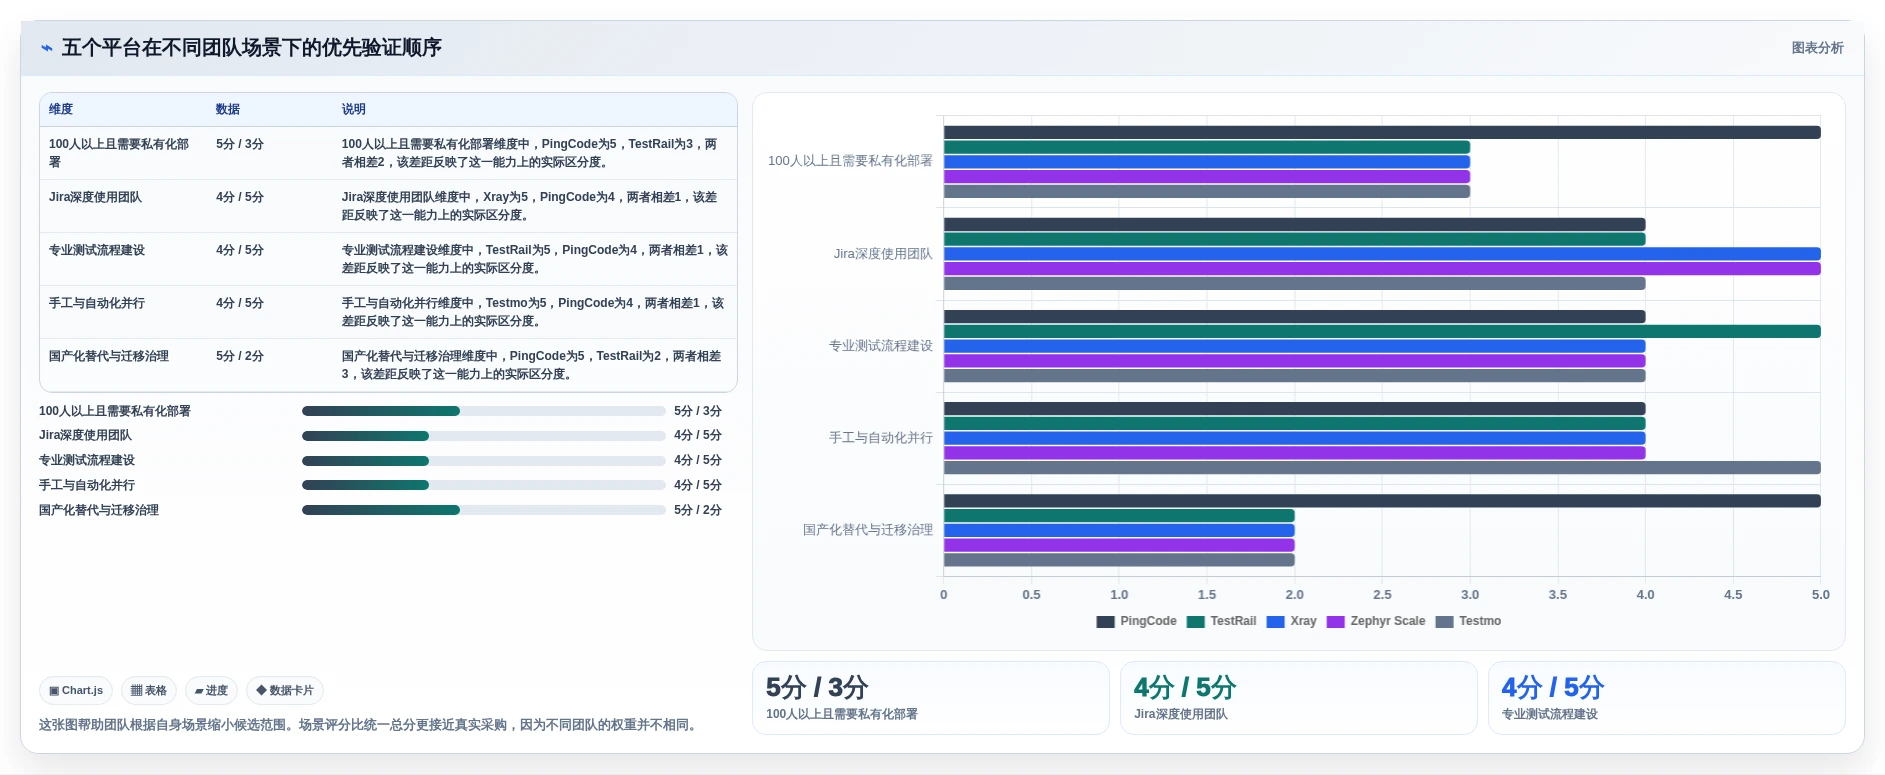Select the 表格 tag chip
1885x775 pixels.
(x=149, y=690)
